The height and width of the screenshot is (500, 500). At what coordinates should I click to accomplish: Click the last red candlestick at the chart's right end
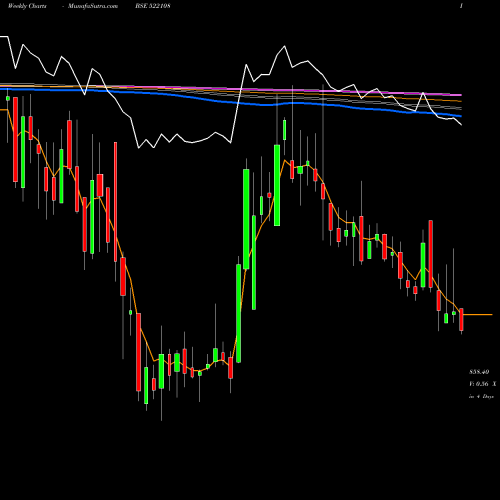[x=461, y=319]
